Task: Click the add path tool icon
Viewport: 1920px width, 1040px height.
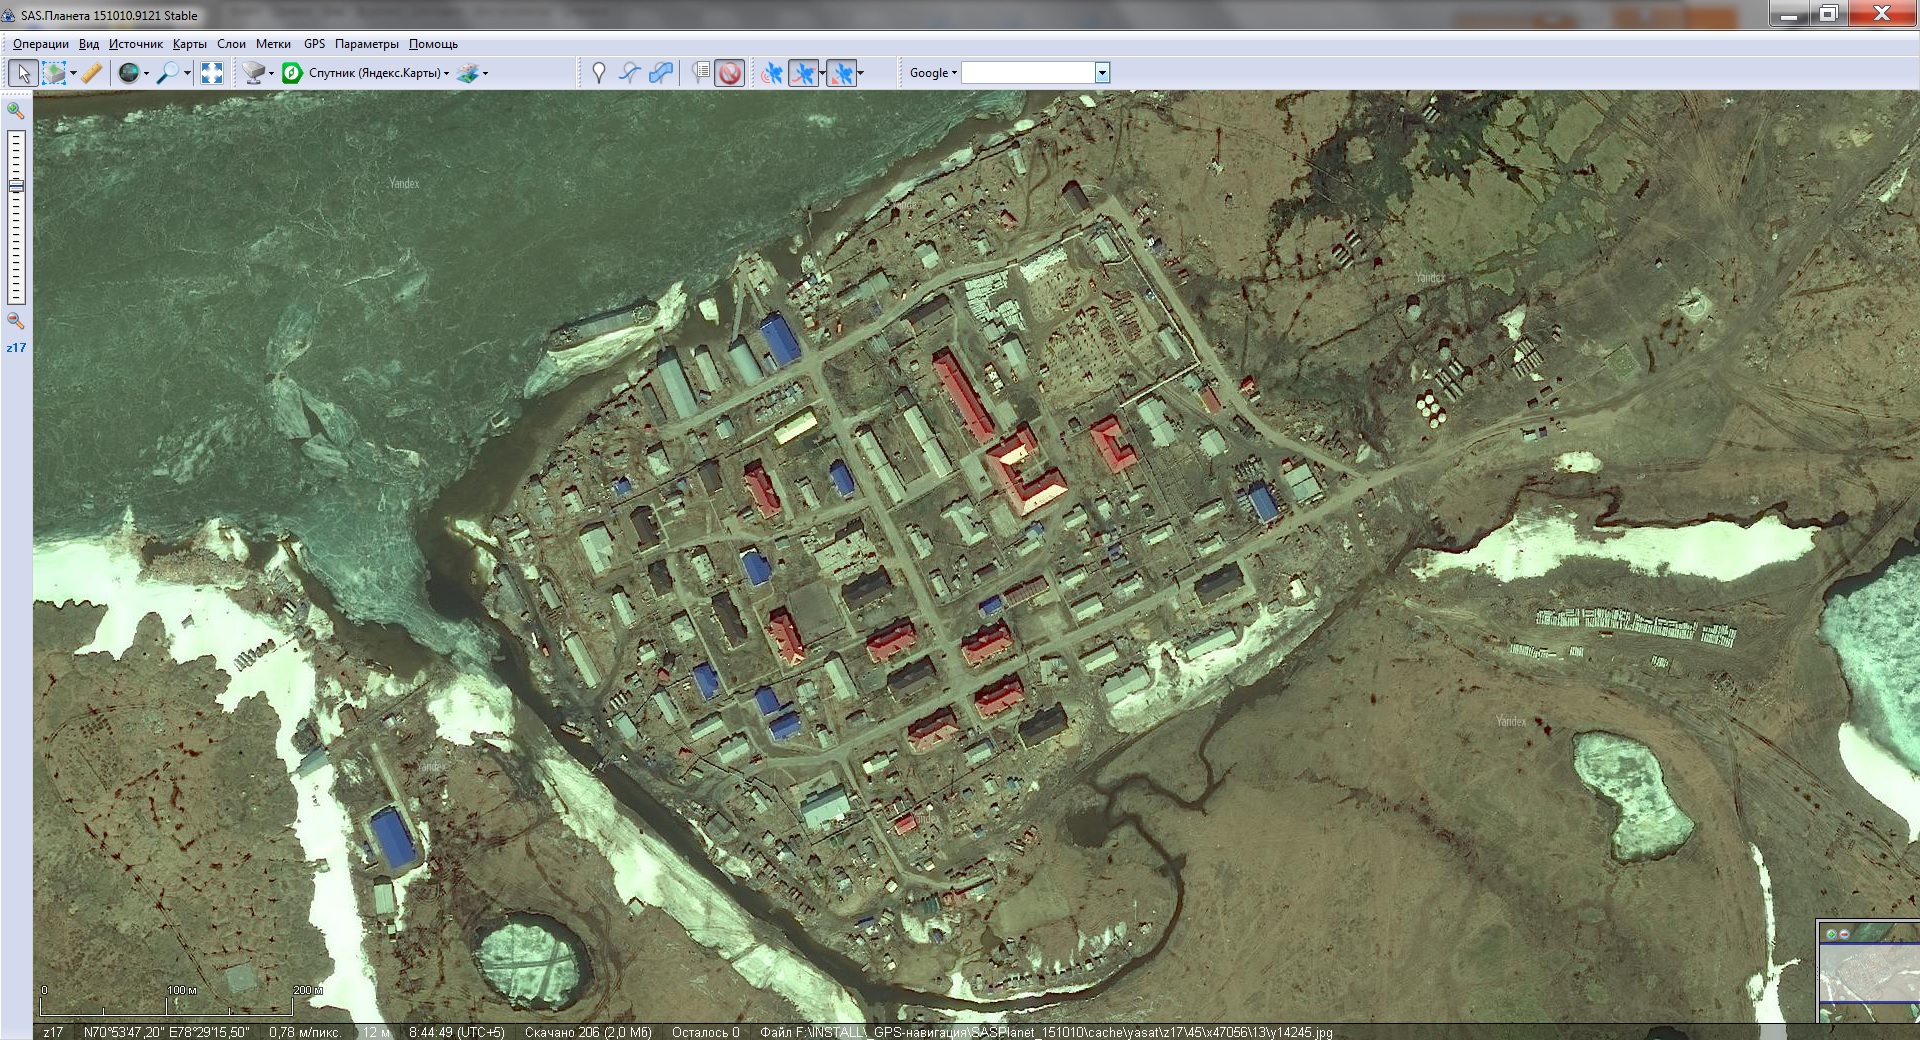Action: point(629,73)
